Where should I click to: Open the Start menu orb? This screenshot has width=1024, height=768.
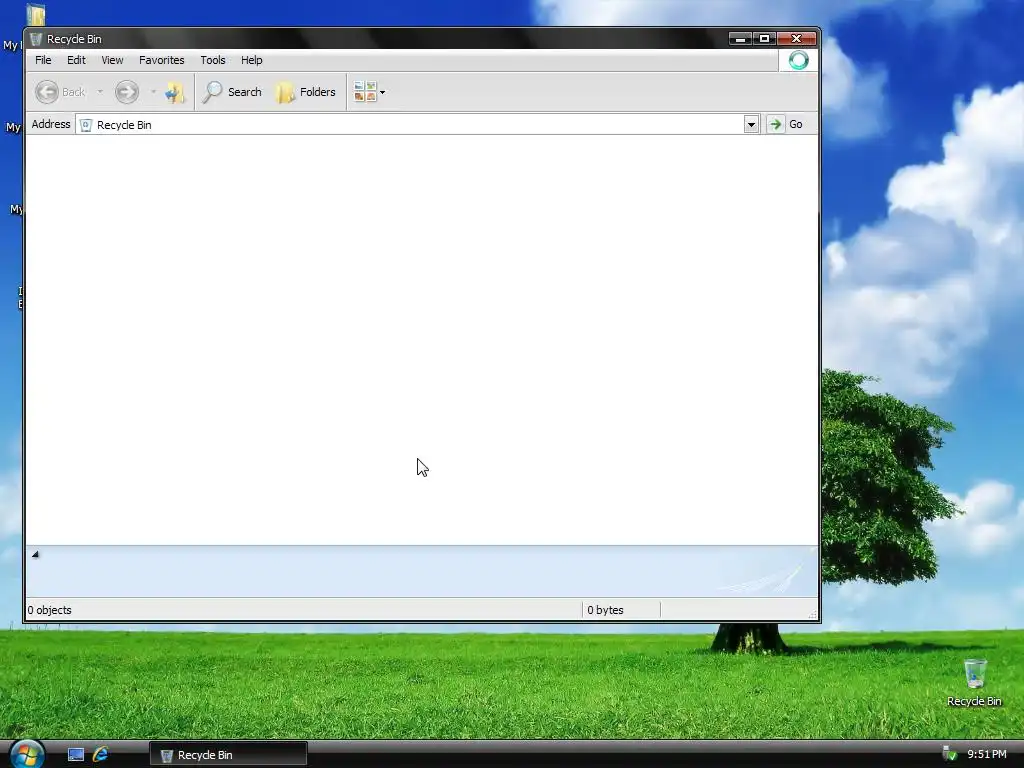(x=27, y=754)
